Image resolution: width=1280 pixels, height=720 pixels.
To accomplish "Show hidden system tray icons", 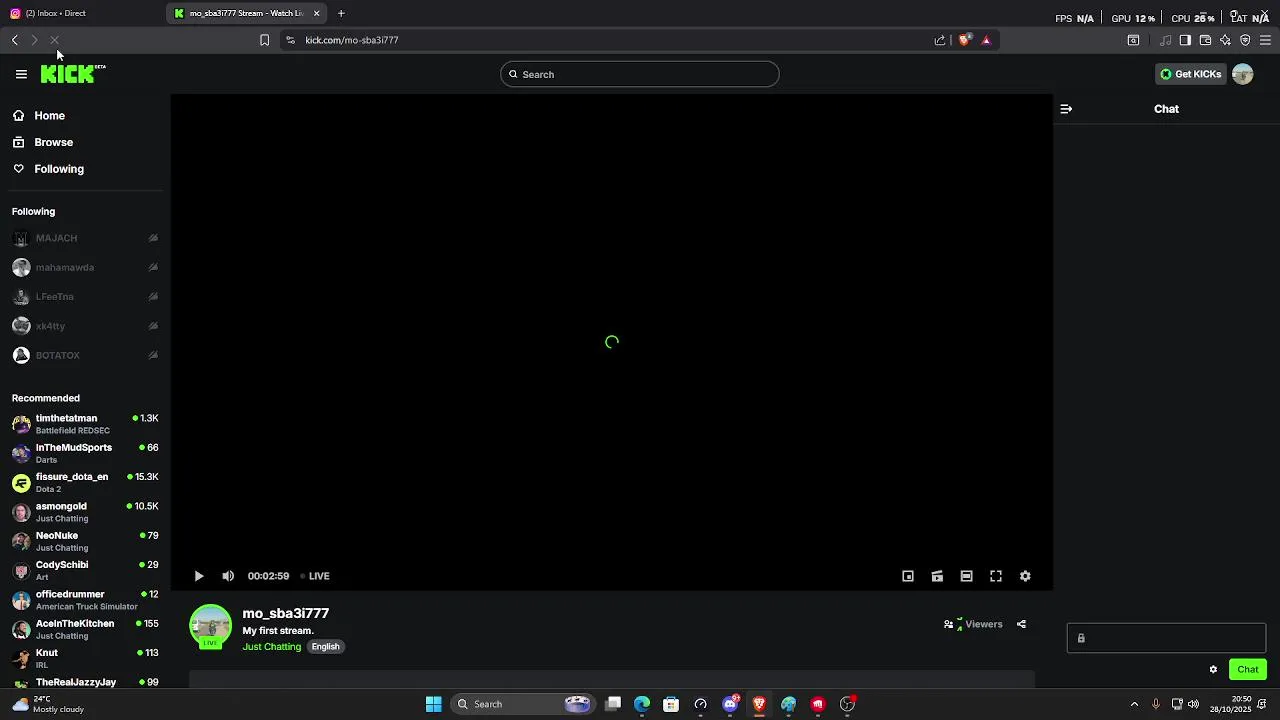I will pos(1134,704).
